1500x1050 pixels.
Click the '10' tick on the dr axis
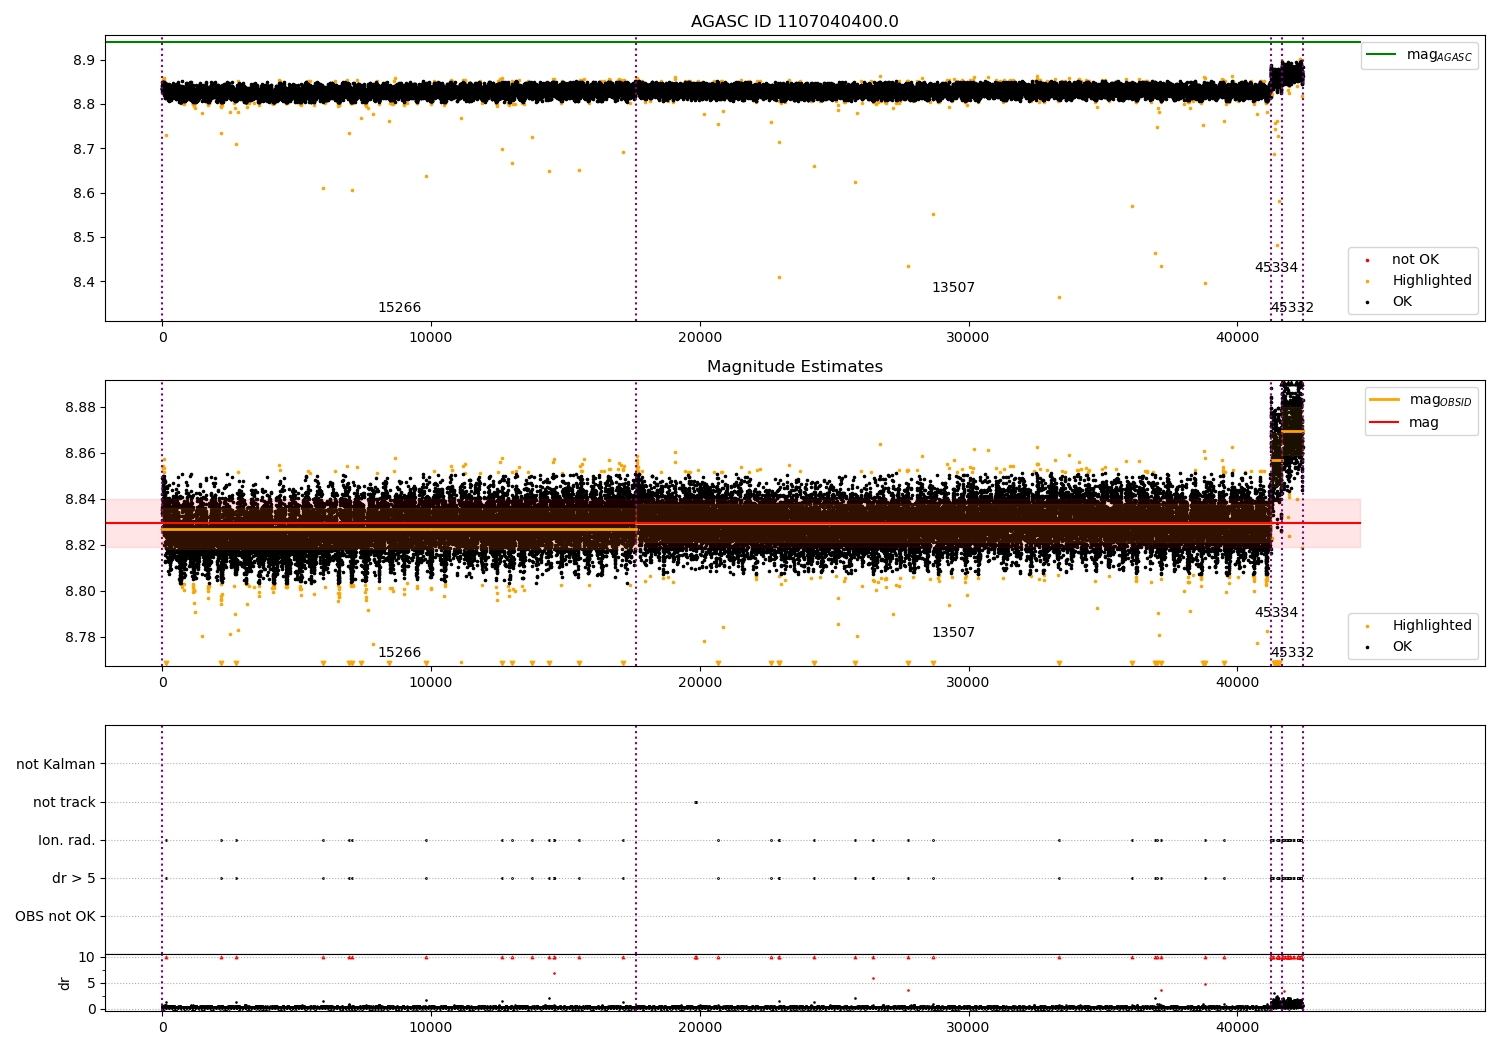coord(87,957)
